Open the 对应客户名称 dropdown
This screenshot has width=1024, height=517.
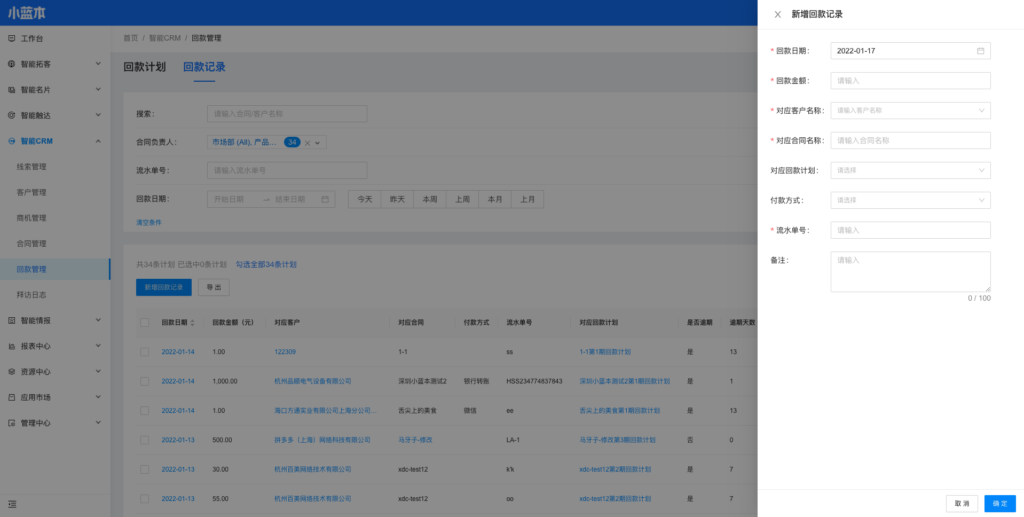click(910, 111)
